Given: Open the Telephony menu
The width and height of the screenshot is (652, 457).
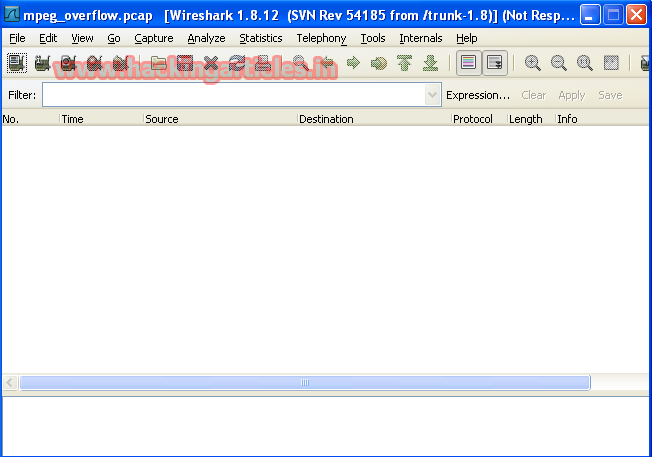Looking at the screenshot, I should tap(321, 38).
